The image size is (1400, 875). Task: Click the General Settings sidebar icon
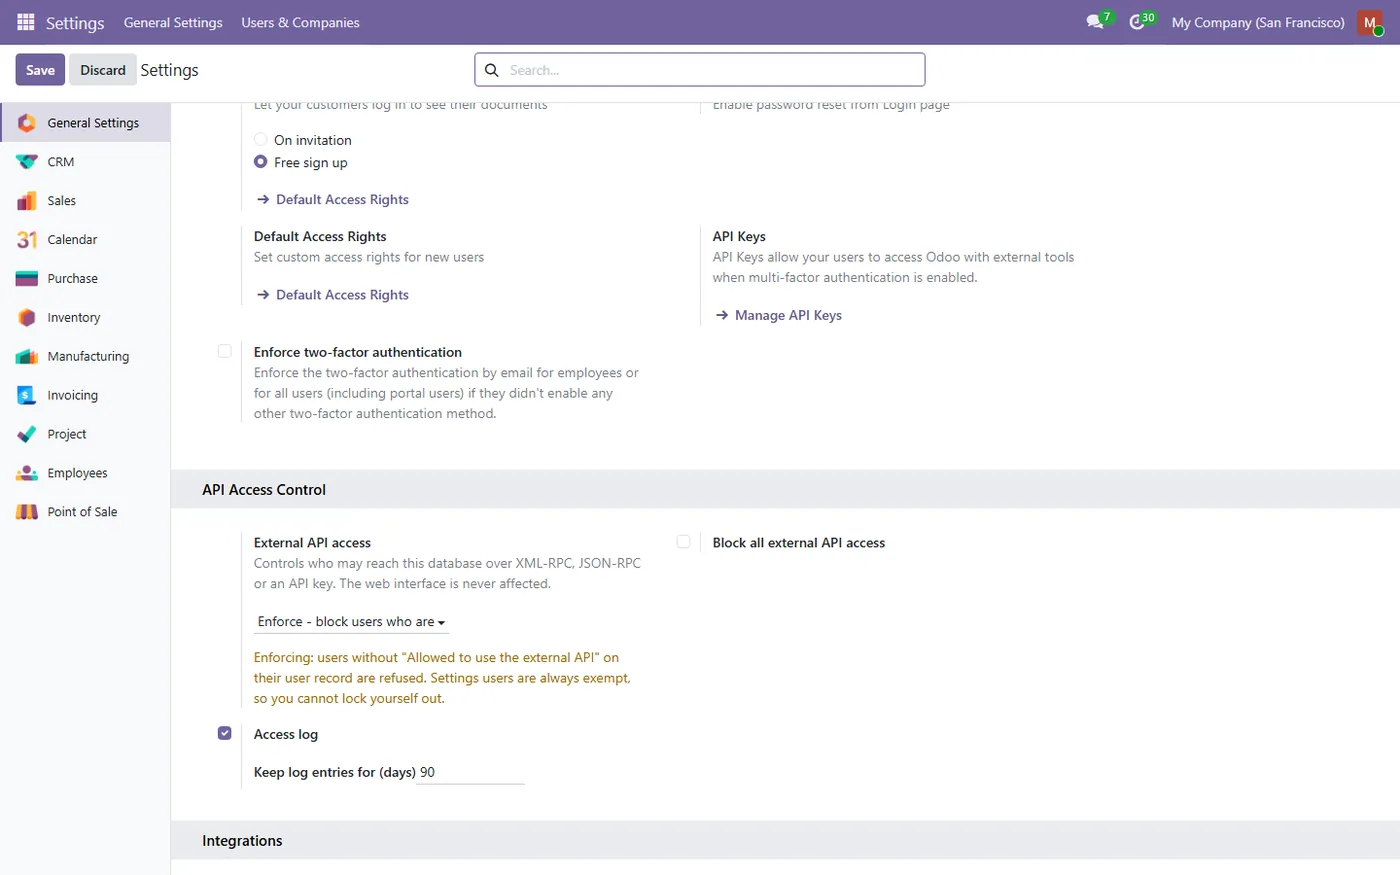click(27, 123)
